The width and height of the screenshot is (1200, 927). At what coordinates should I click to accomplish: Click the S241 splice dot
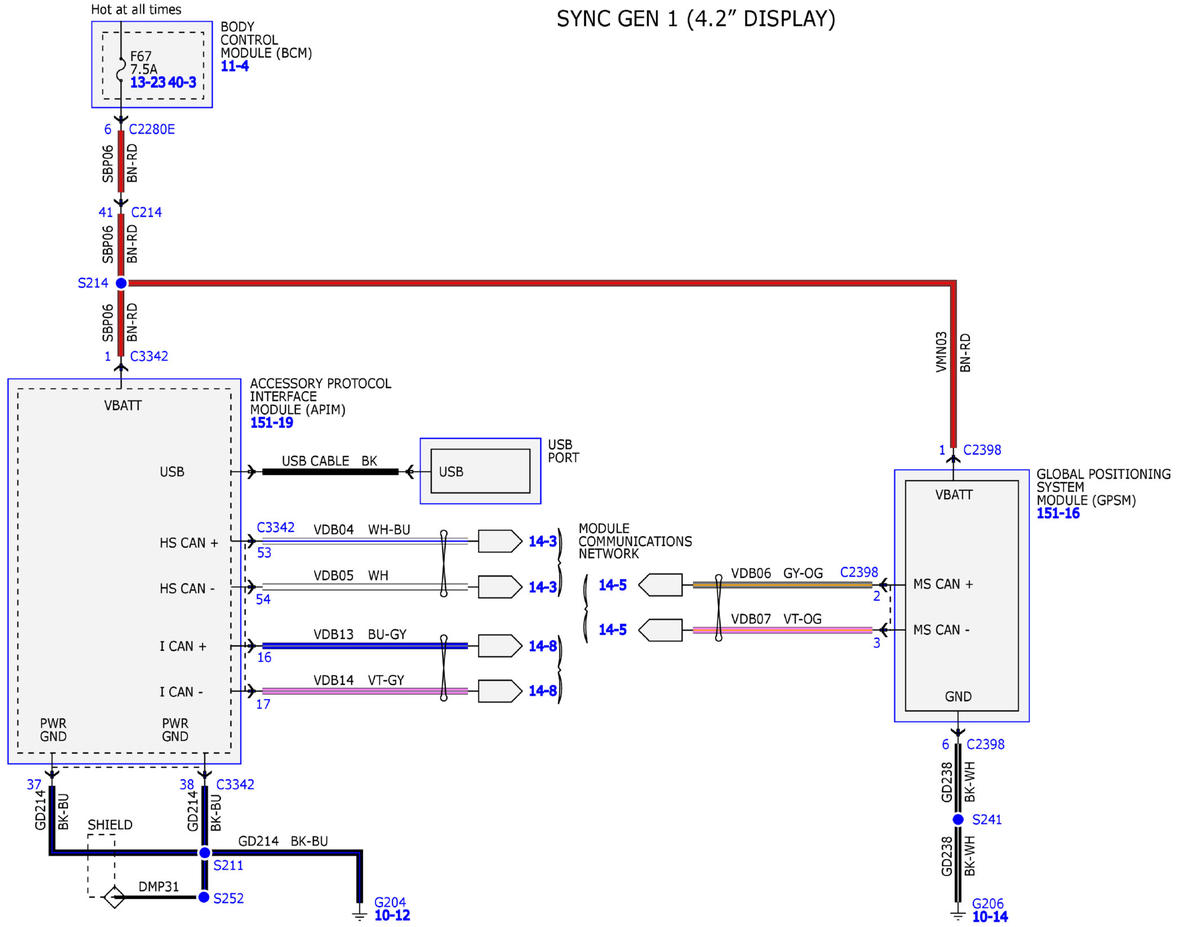point(958,820)
